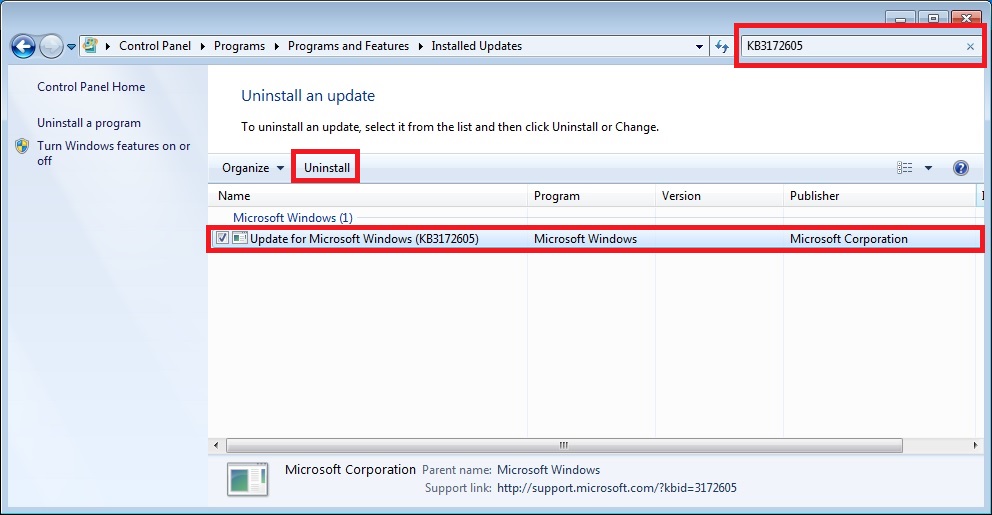Expand arrow after Programs breadcrumb
Image resolution: width=992 pixels, height=515 pixels.
point(276,46)
